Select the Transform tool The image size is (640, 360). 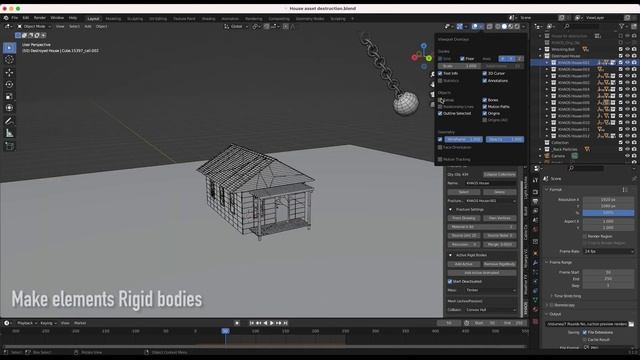[x=9, y=108]
